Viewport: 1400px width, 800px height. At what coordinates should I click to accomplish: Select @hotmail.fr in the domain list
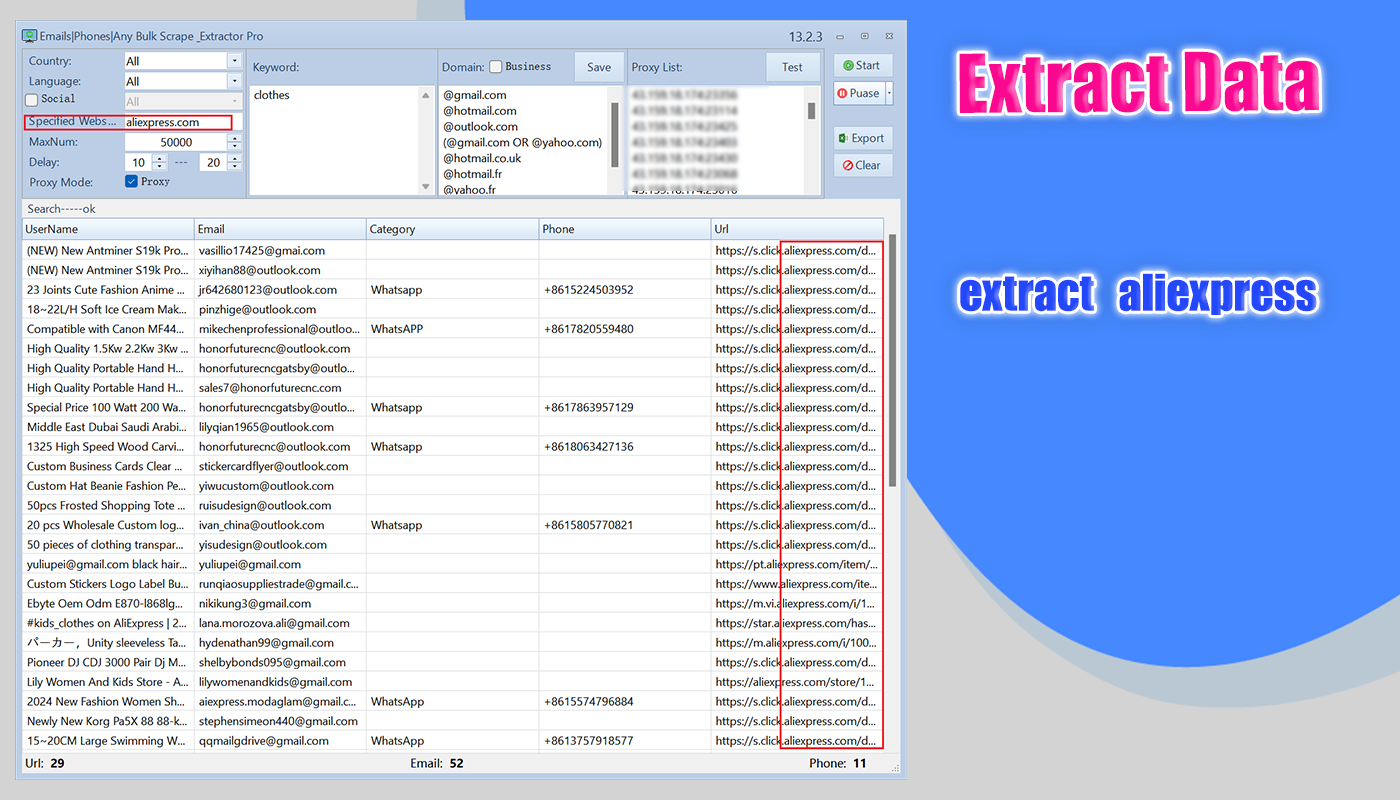tap(473, 174)
